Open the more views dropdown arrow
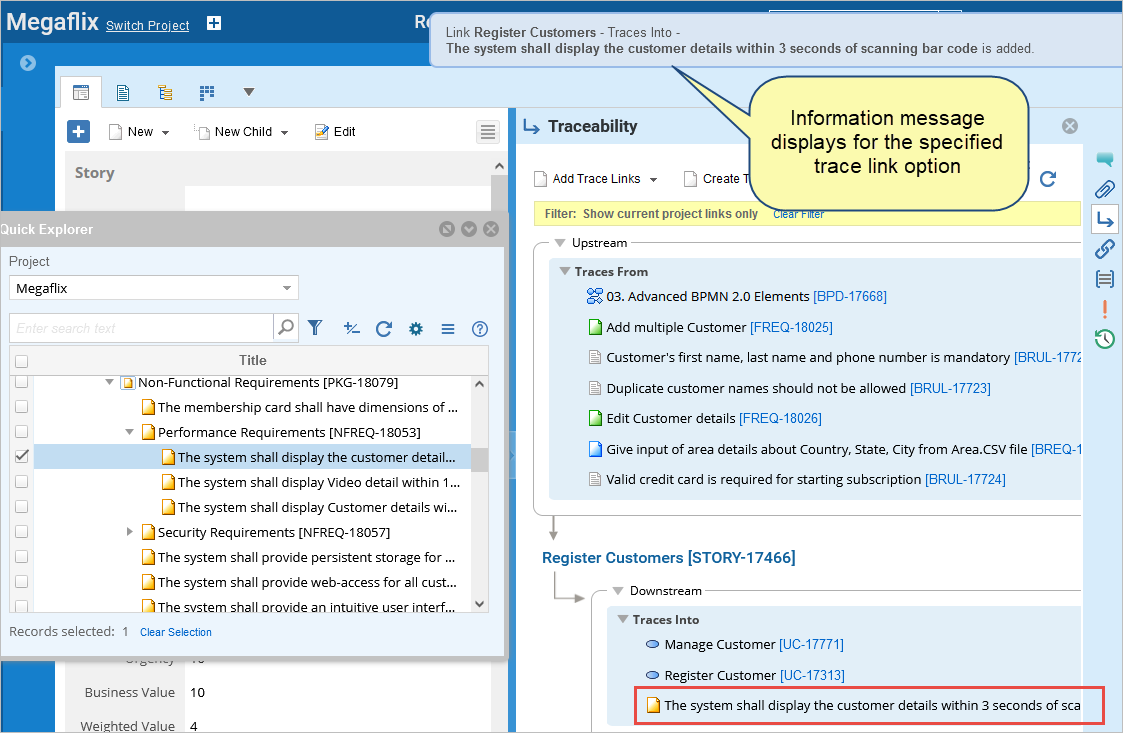Screen dimensions: 1123x733 [249, 92]
